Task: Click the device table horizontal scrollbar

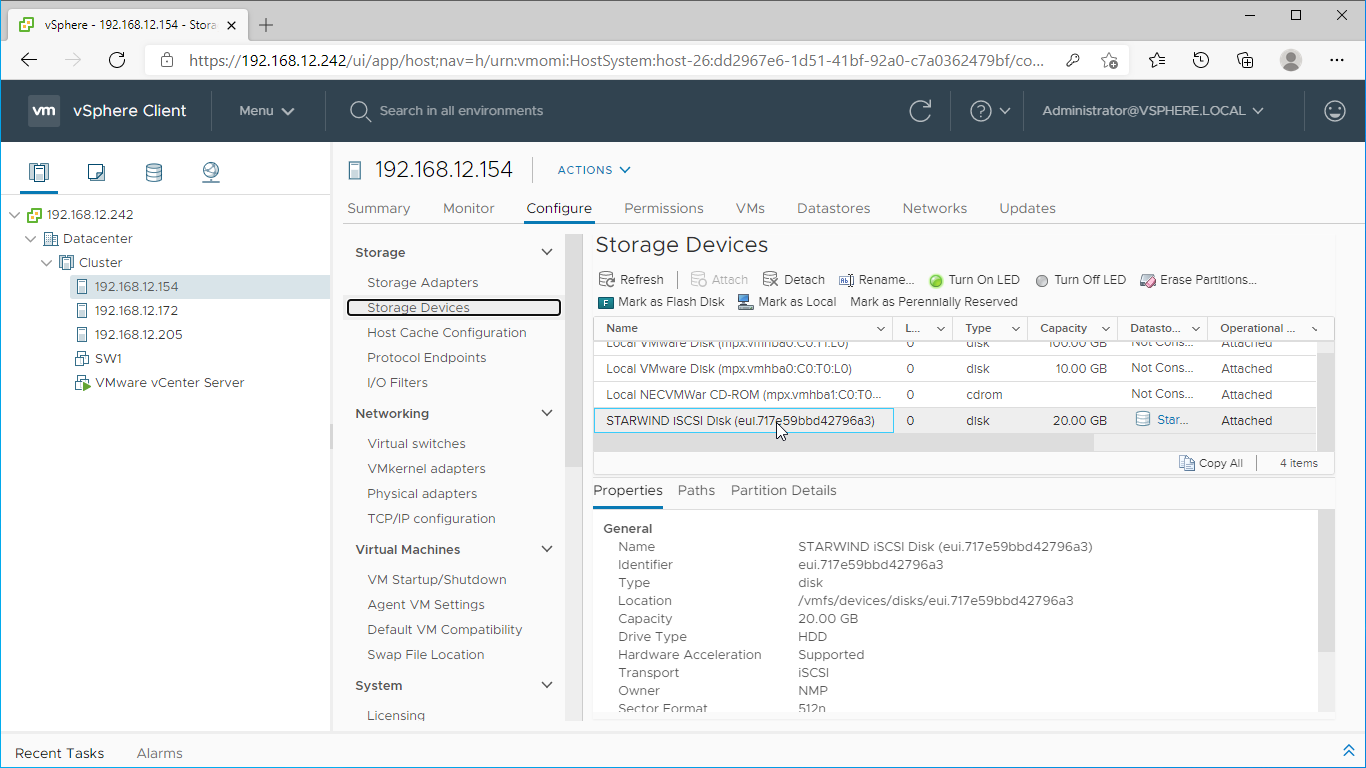Action: (844, 443)
